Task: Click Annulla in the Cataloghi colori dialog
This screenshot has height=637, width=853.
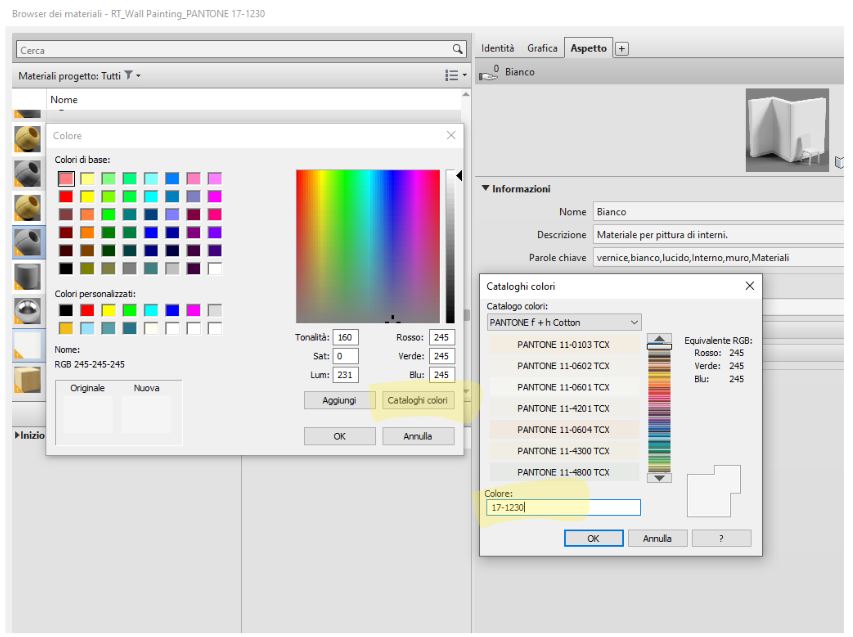Action: [657, 538]
